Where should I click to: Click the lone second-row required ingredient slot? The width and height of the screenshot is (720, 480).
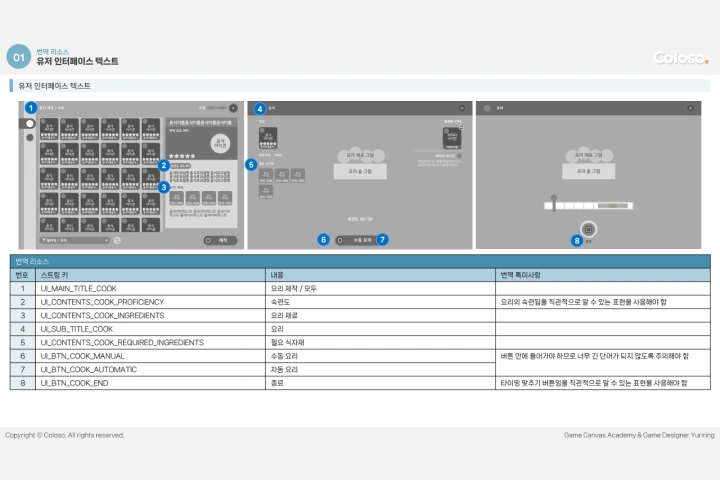266,192
